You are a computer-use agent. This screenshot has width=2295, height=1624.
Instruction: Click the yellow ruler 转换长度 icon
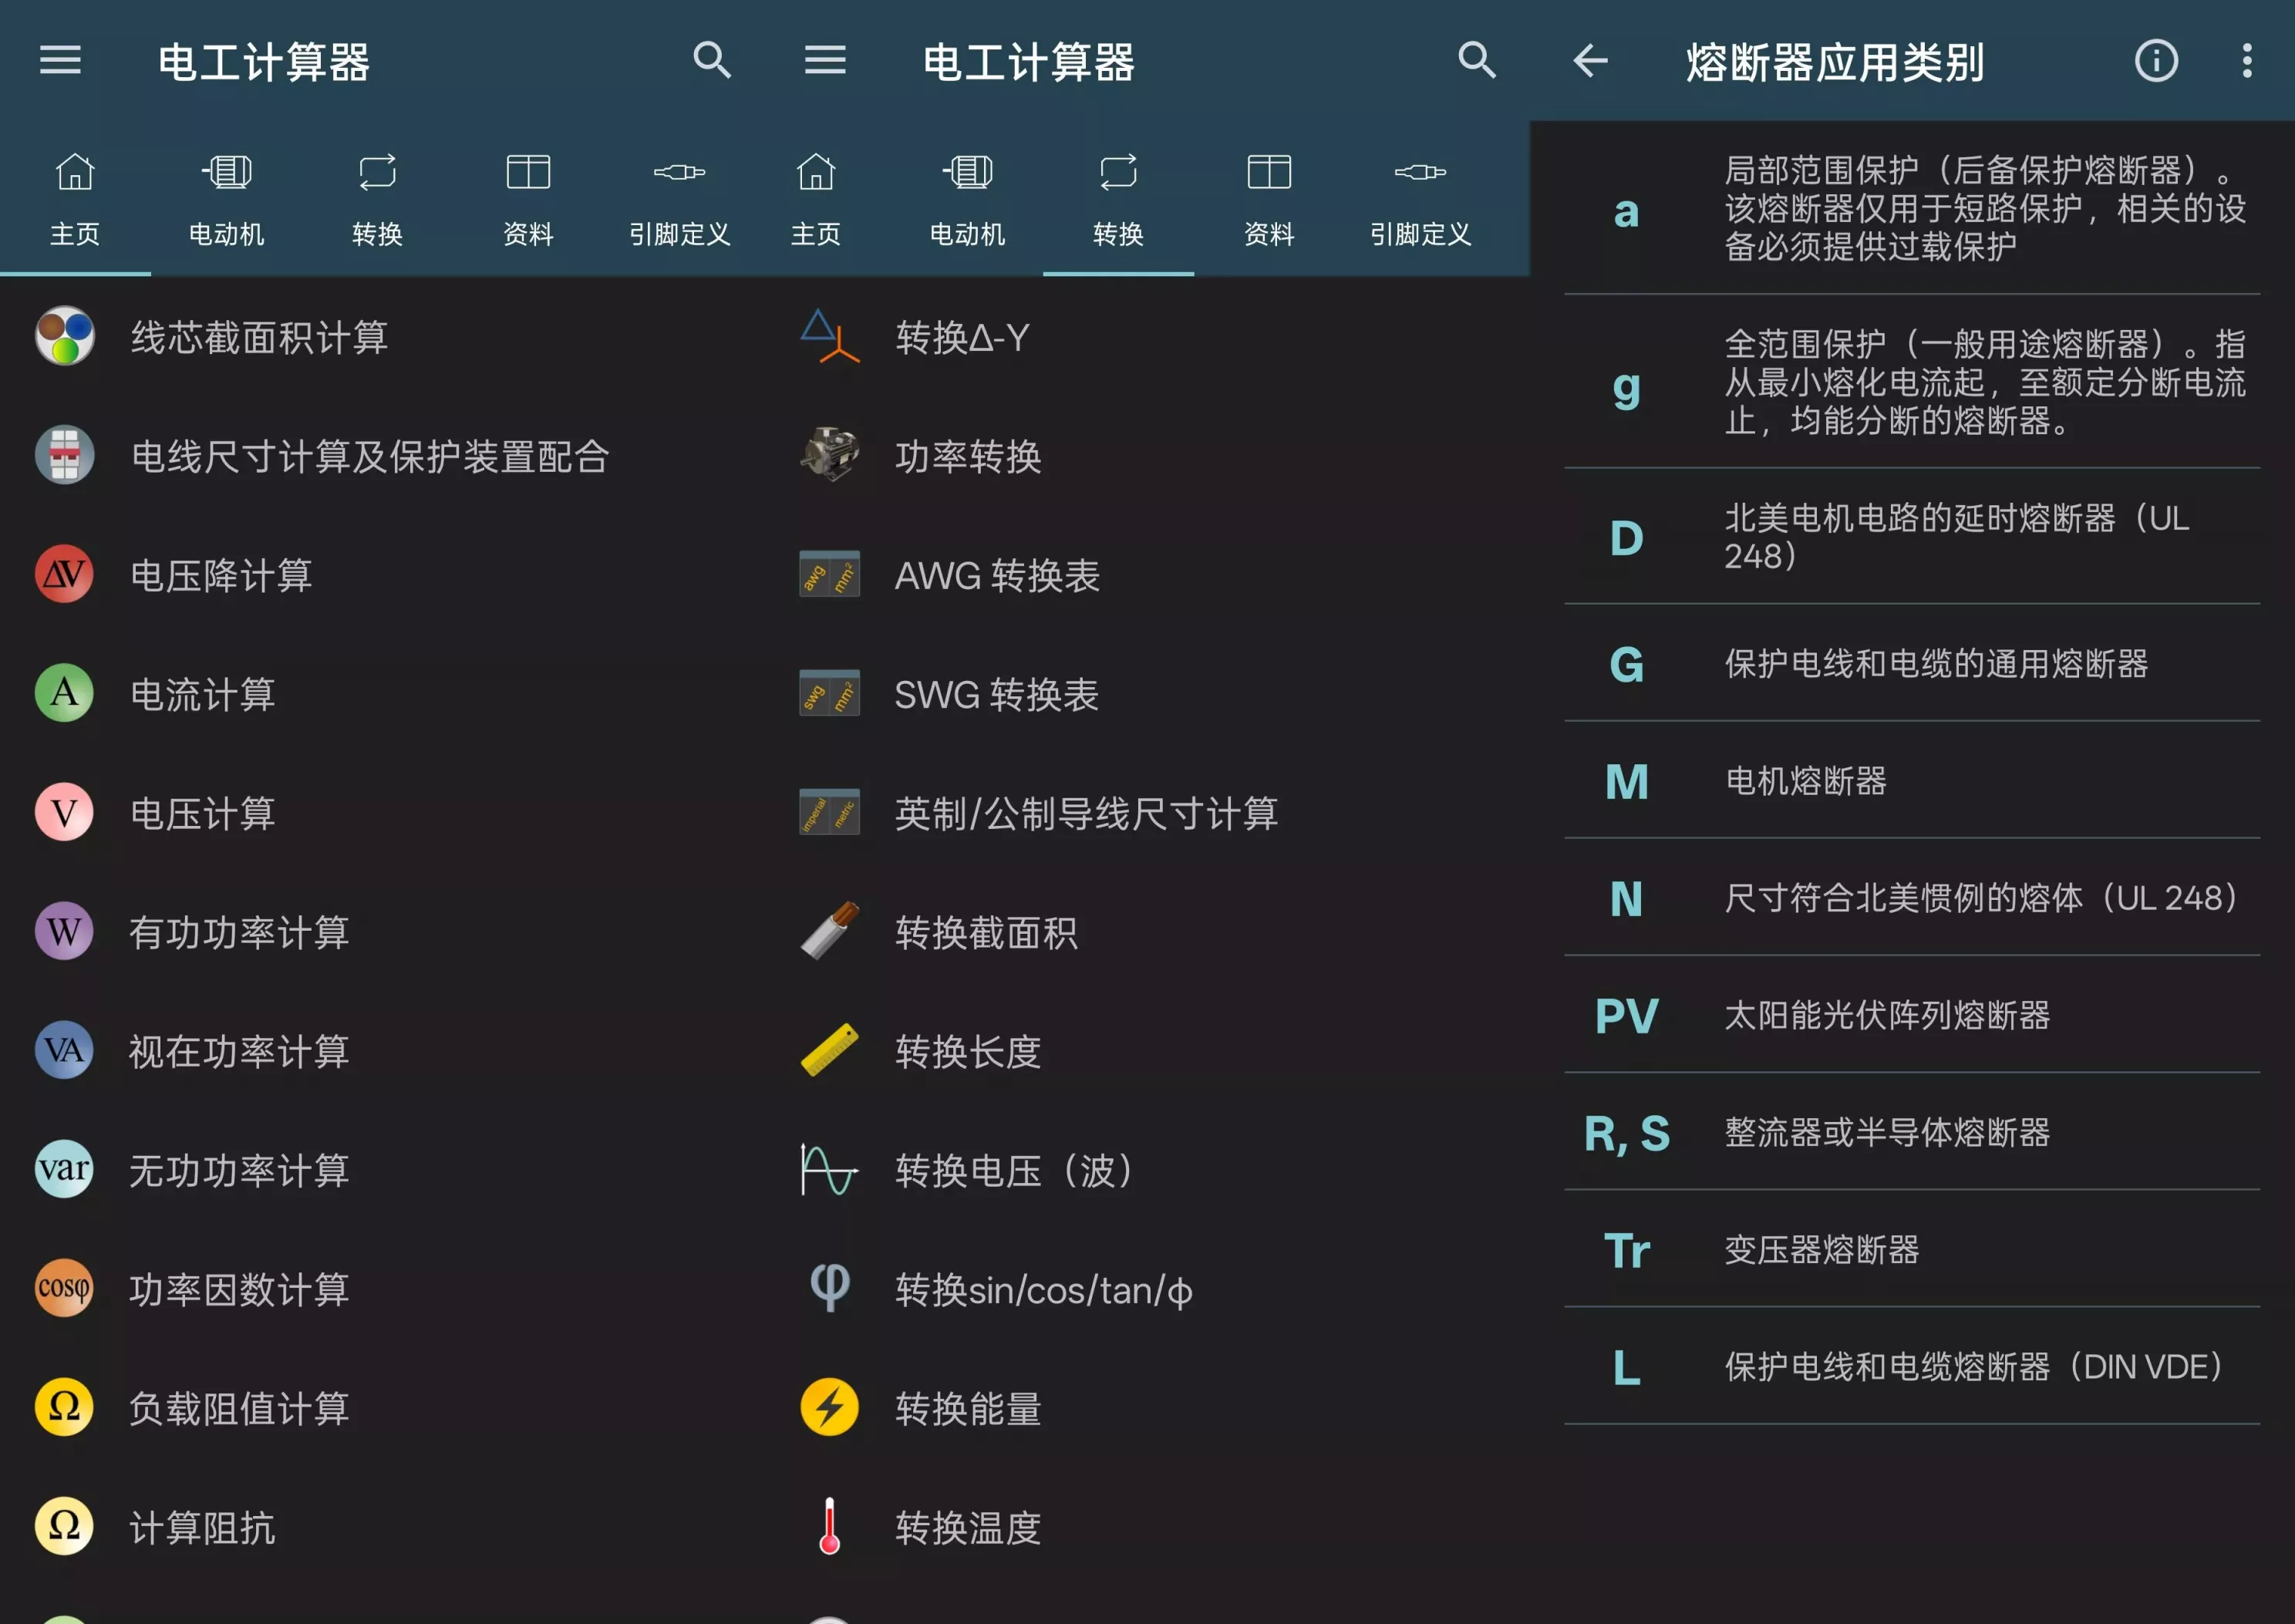coord(829,1050)
